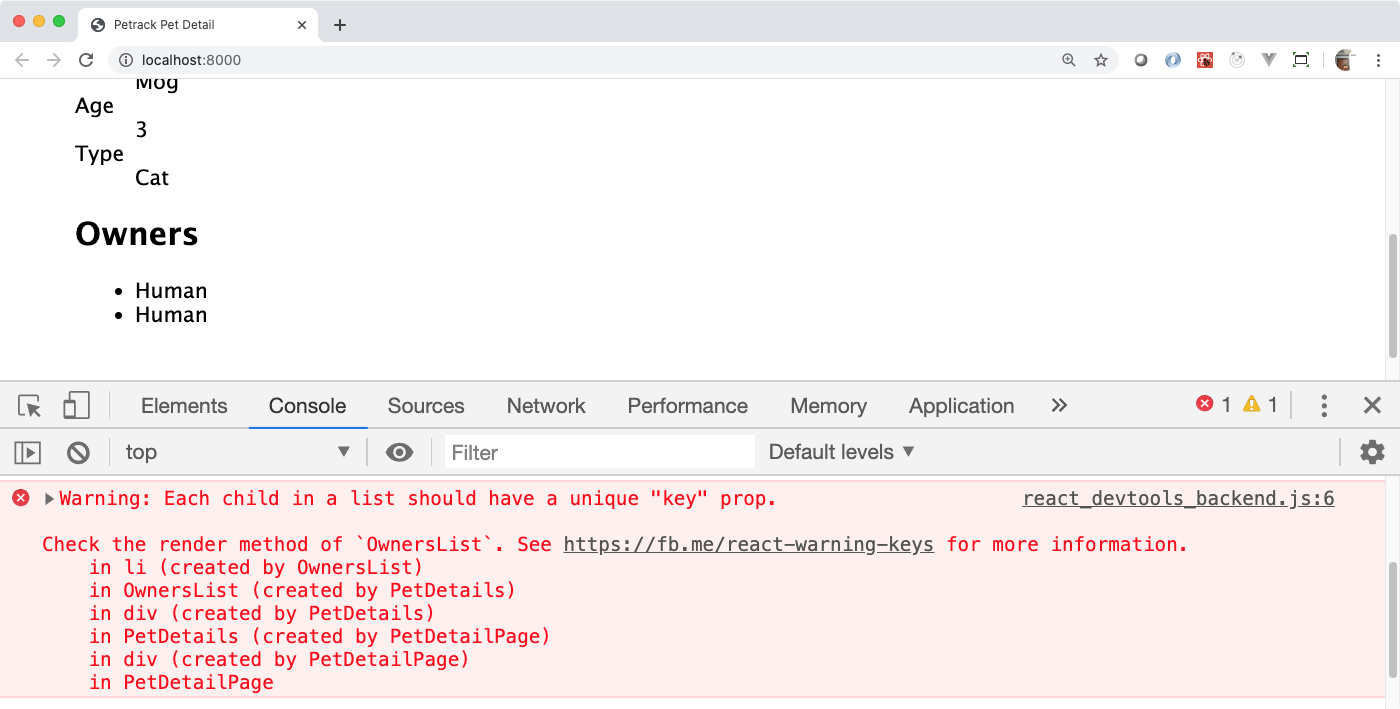Image resolution: width=1400 pixels, height=709 pixels.
Task: Expand the key prop warning message
Action: coord(50,499)
